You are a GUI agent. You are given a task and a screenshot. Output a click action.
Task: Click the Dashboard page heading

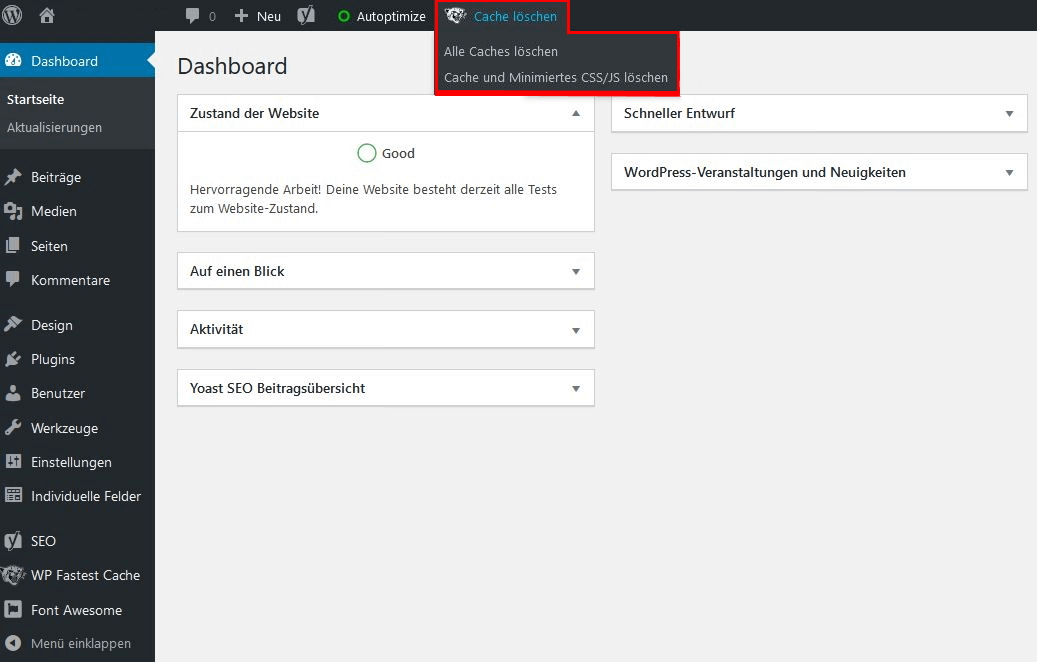point(232,66)
